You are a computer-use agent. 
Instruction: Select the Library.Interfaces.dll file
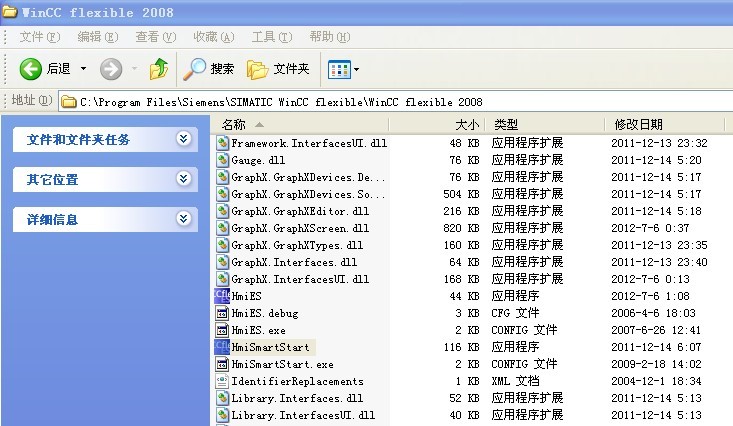tap(297, 398)
